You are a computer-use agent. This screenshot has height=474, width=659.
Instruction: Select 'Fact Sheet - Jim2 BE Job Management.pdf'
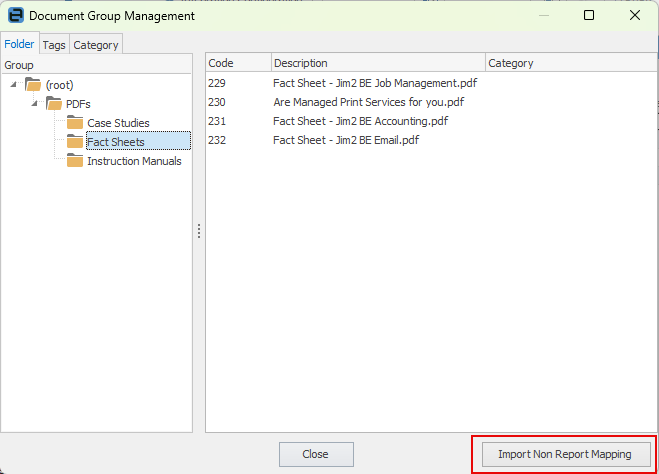click(375, 83)
